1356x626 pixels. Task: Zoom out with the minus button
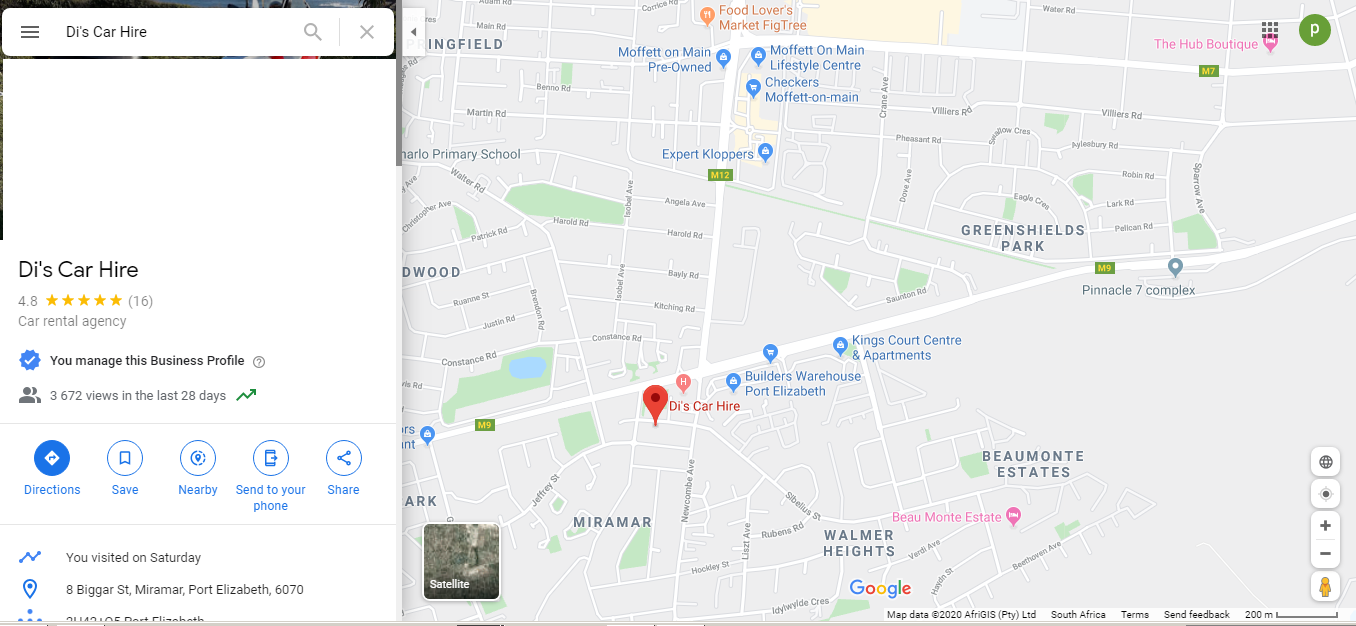(x=1326, y=554)
